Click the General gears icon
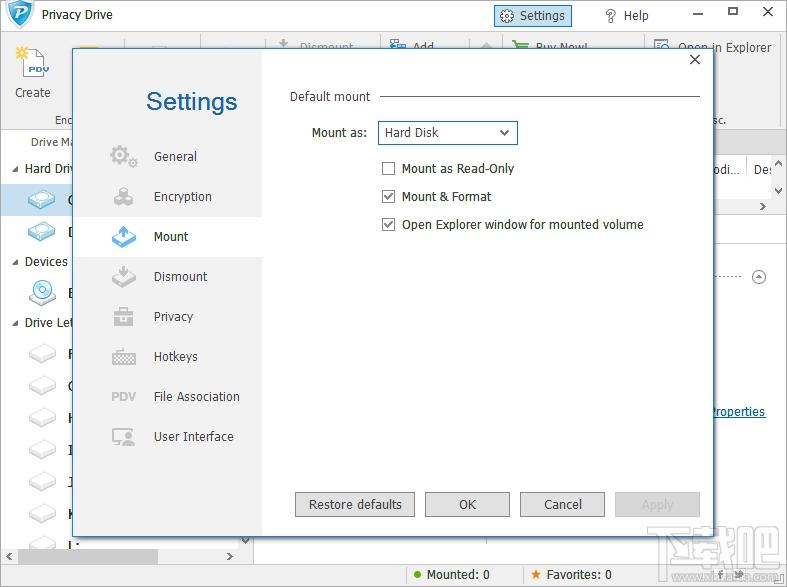The image size is (787, 587). coord(123,157)
